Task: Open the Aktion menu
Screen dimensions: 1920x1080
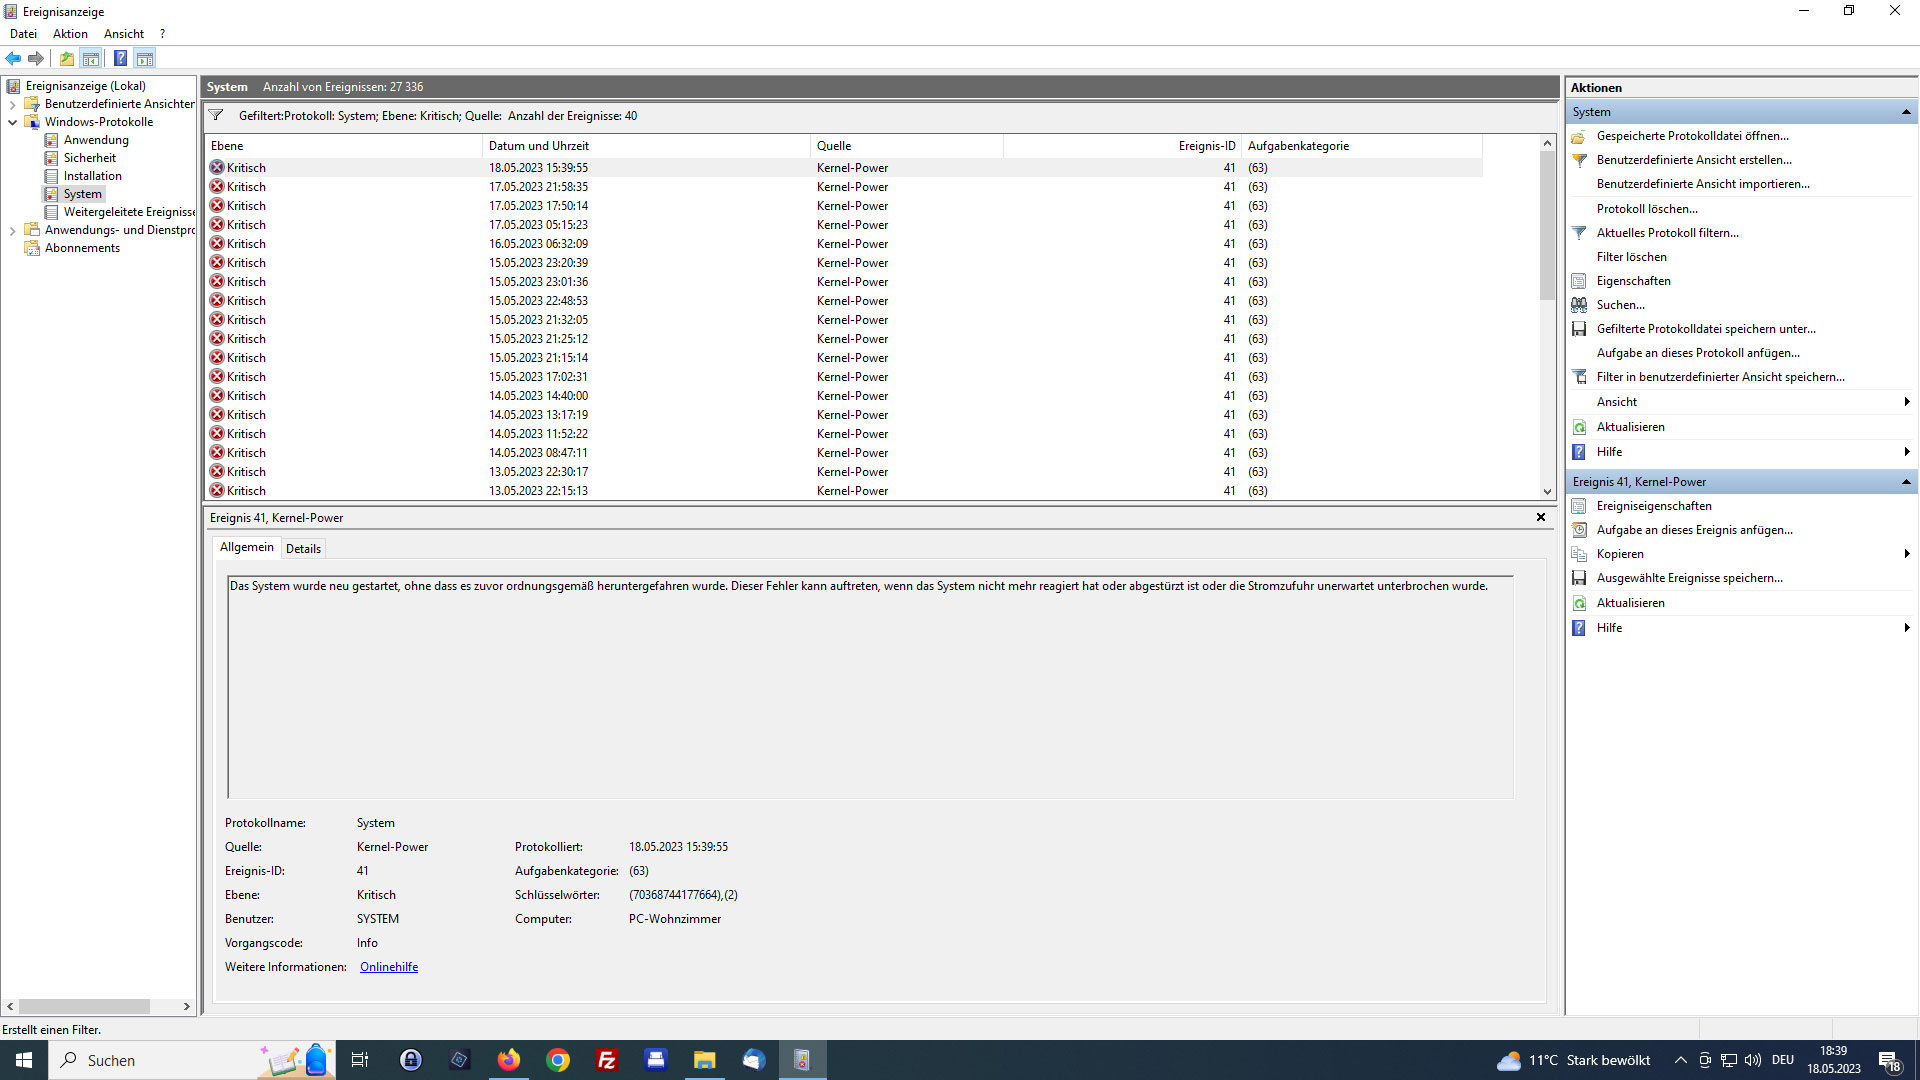Action: tap(70, 34)
